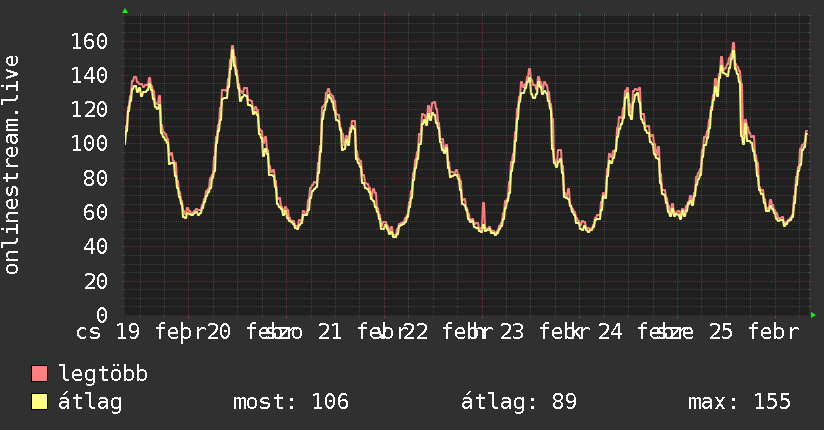Click the 'most: 106' current value
This screenshot has width=824, height=430.
point(291,402)
